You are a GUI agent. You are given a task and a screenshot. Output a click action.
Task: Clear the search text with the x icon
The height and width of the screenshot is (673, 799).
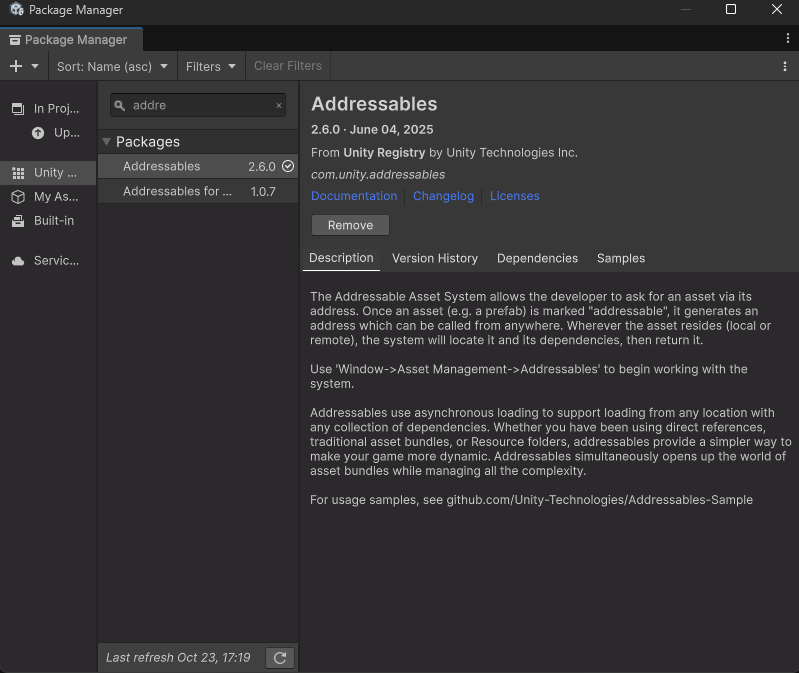point(279,105)
